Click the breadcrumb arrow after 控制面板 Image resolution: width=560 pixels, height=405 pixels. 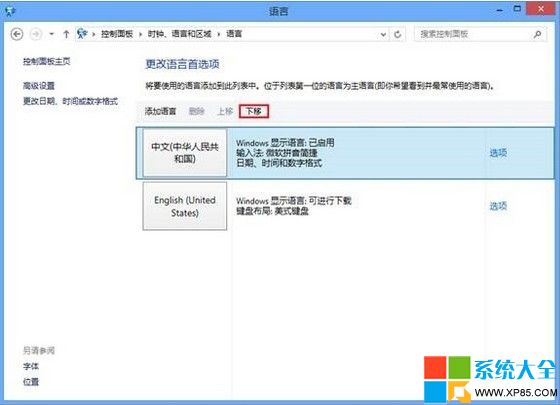140,34
